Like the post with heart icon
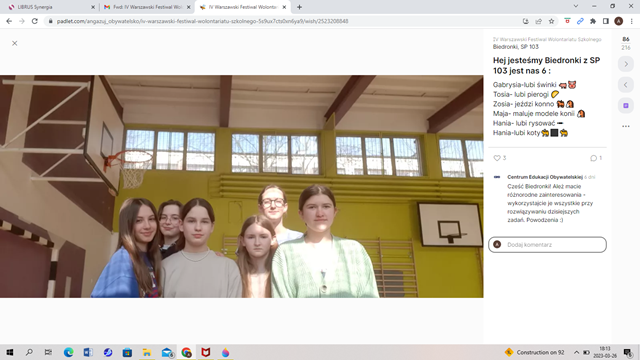 point(497,158)
